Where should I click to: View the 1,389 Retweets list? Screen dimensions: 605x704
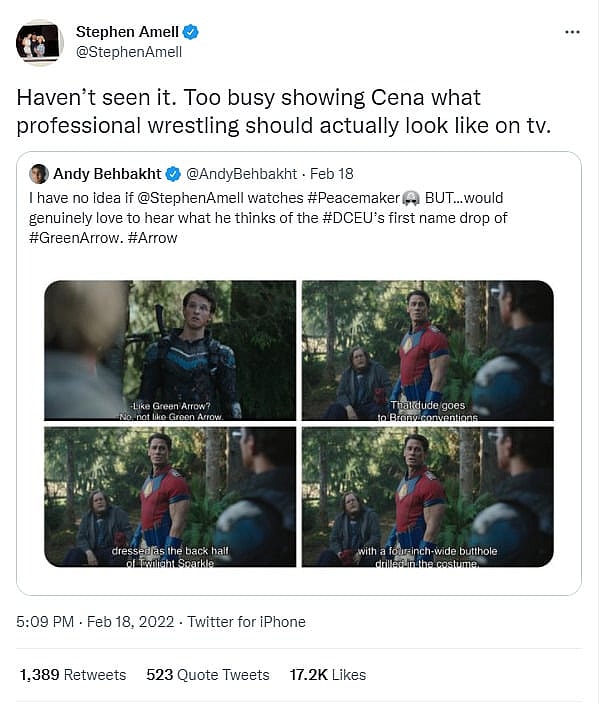point(73,675)
